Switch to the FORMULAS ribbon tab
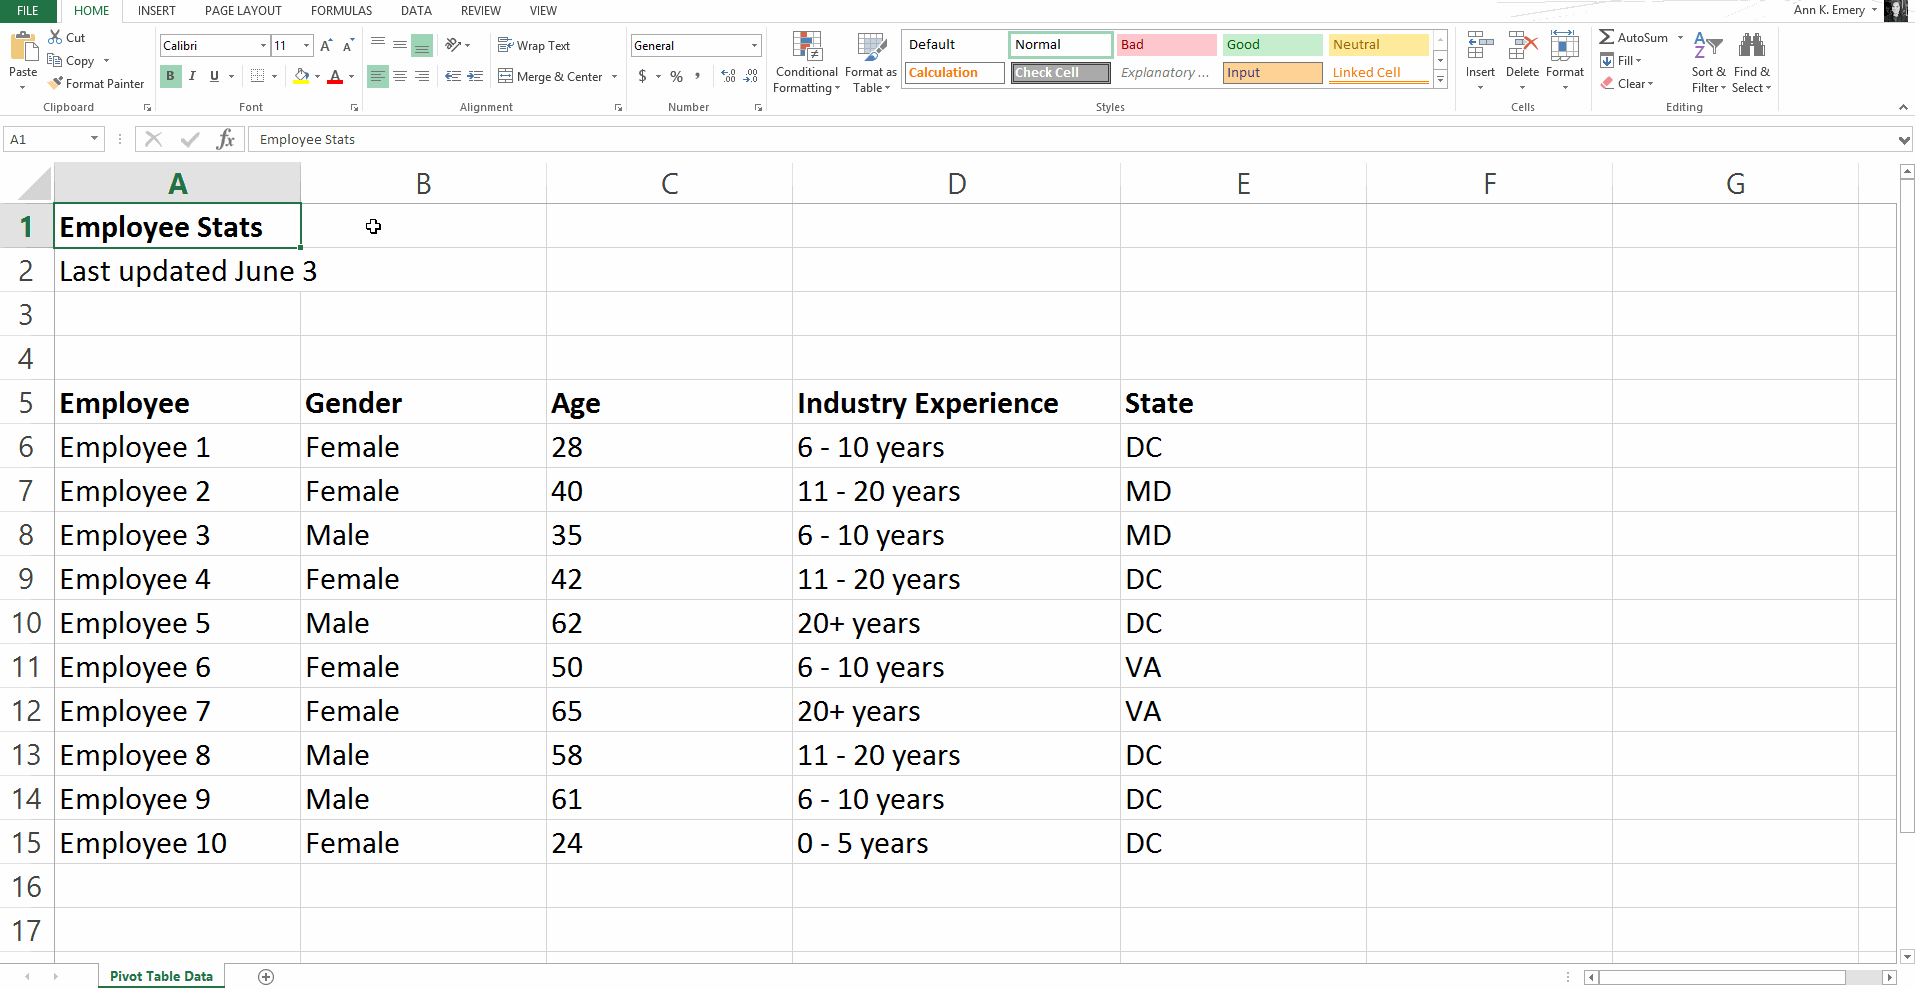The height and width of the screenshot is (990, 1915). point(341,11)
